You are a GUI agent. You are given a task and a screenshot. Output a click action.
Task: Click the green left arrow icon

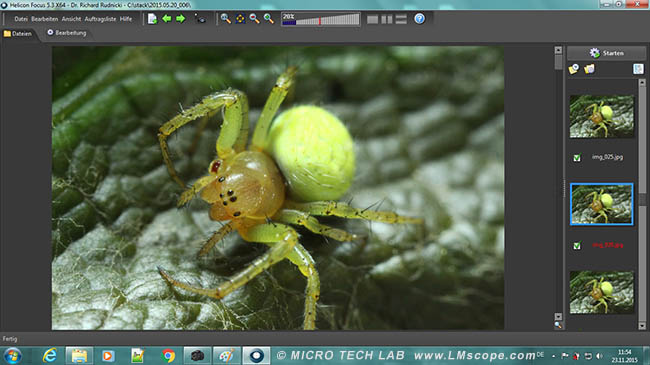pyautogui.click(x=167, y=19)
